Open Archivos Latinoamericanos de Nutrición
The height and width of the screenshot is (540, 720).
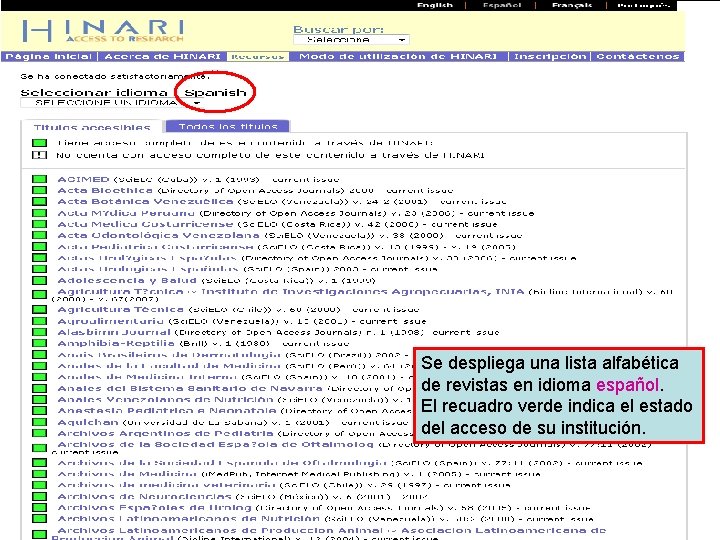(x=188, y=518)
